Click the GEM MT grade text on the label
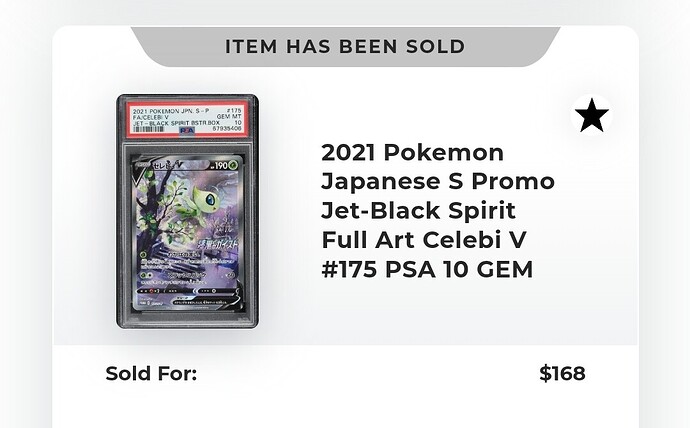The width and height of the screenshot is (690, 428). point(229,117)
